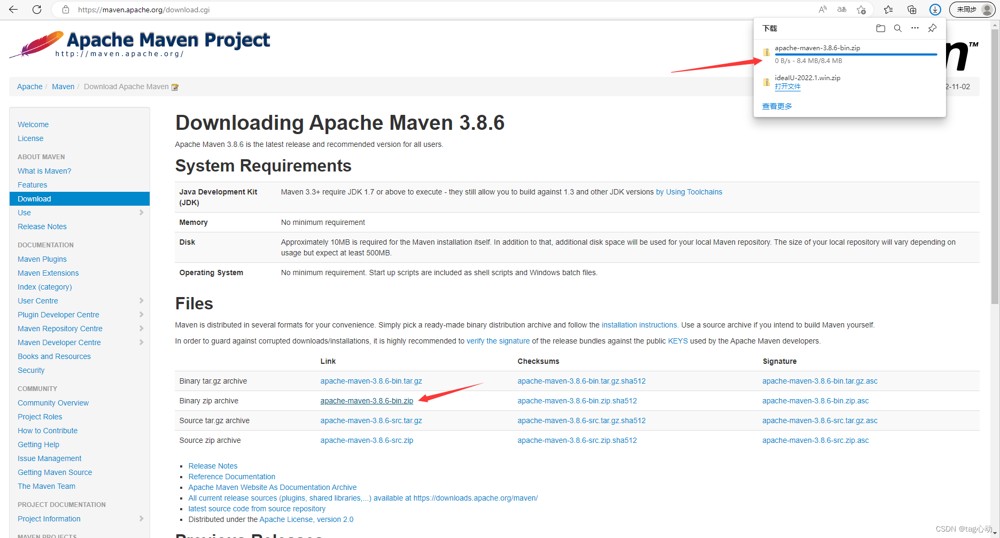The image size is (1000, 538).
Task: Open What is Maven? in the sidebar
Action: tap(44, 171)
